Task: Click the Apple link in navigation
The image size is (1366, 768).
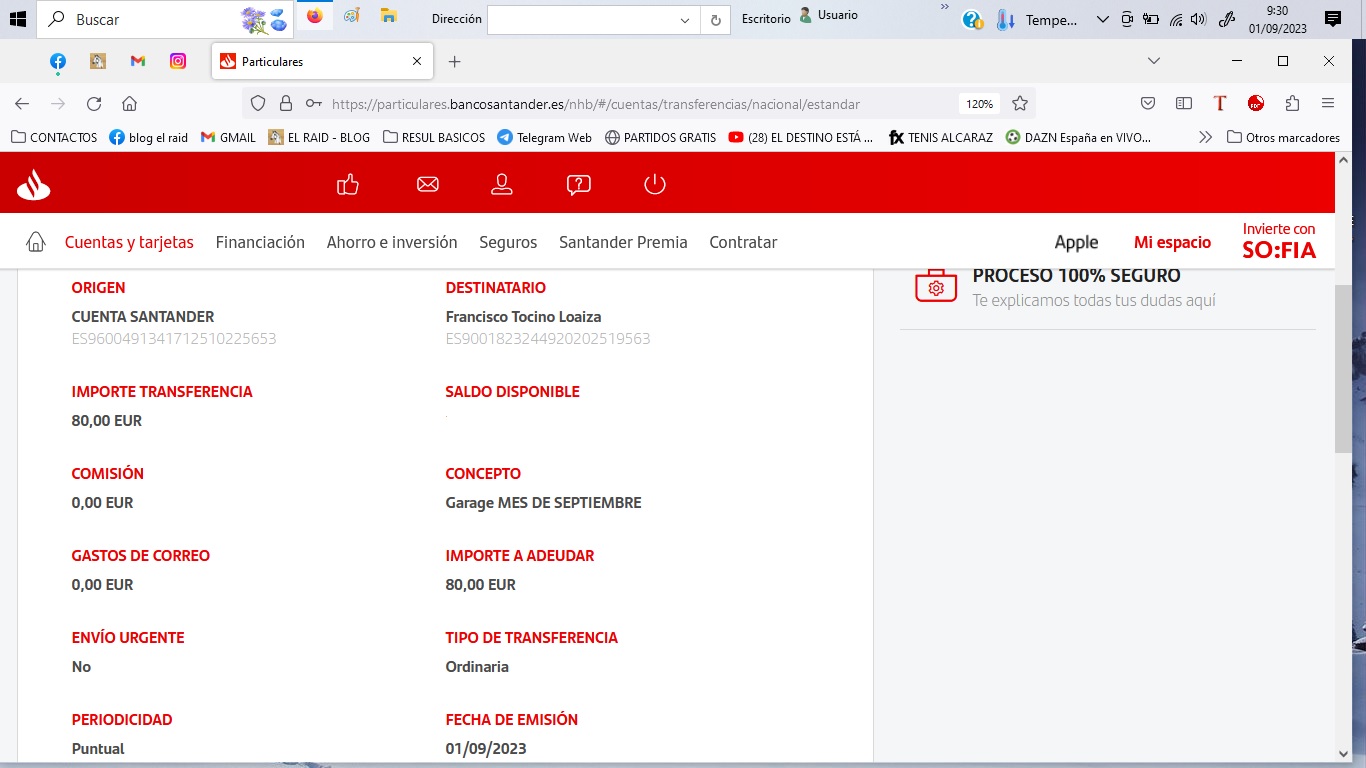Action: click(x=1076, y=242)
